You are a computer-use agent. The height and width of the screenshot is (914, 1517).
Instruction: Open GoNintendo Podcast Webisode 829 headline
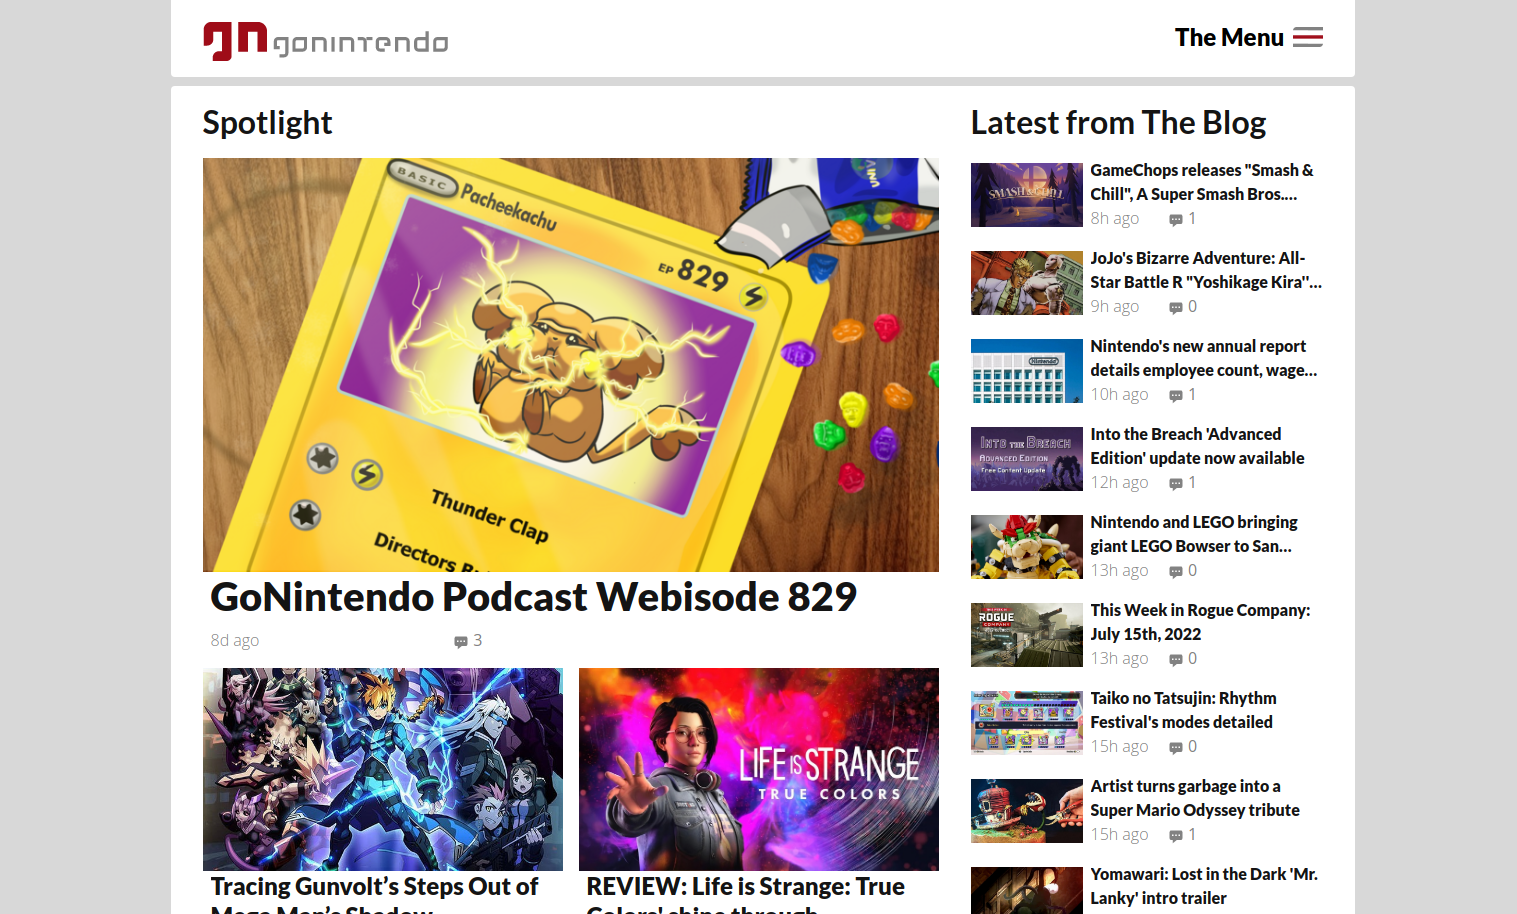coord(533,597)
